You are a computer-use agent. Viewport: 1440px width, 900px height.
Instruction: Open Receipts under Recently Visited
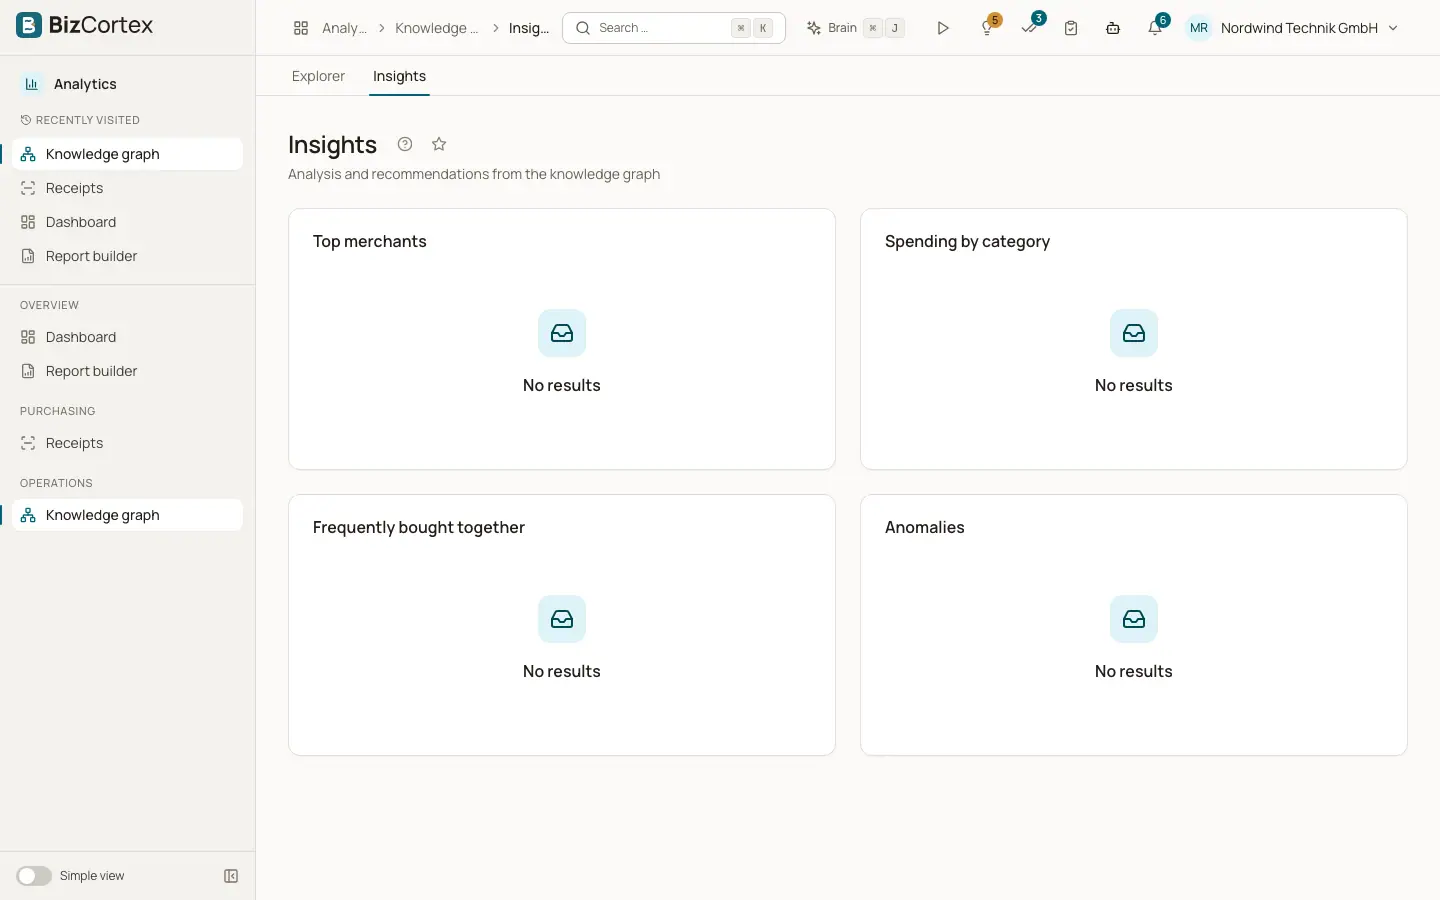click(128, 188)
